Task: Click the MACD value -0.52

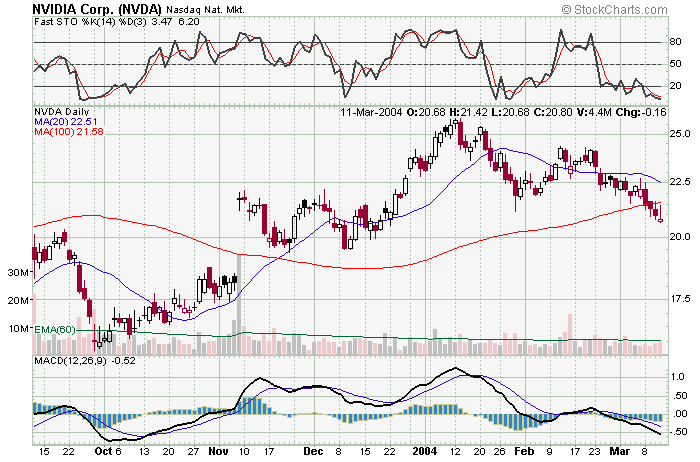Action: [123, 360]
